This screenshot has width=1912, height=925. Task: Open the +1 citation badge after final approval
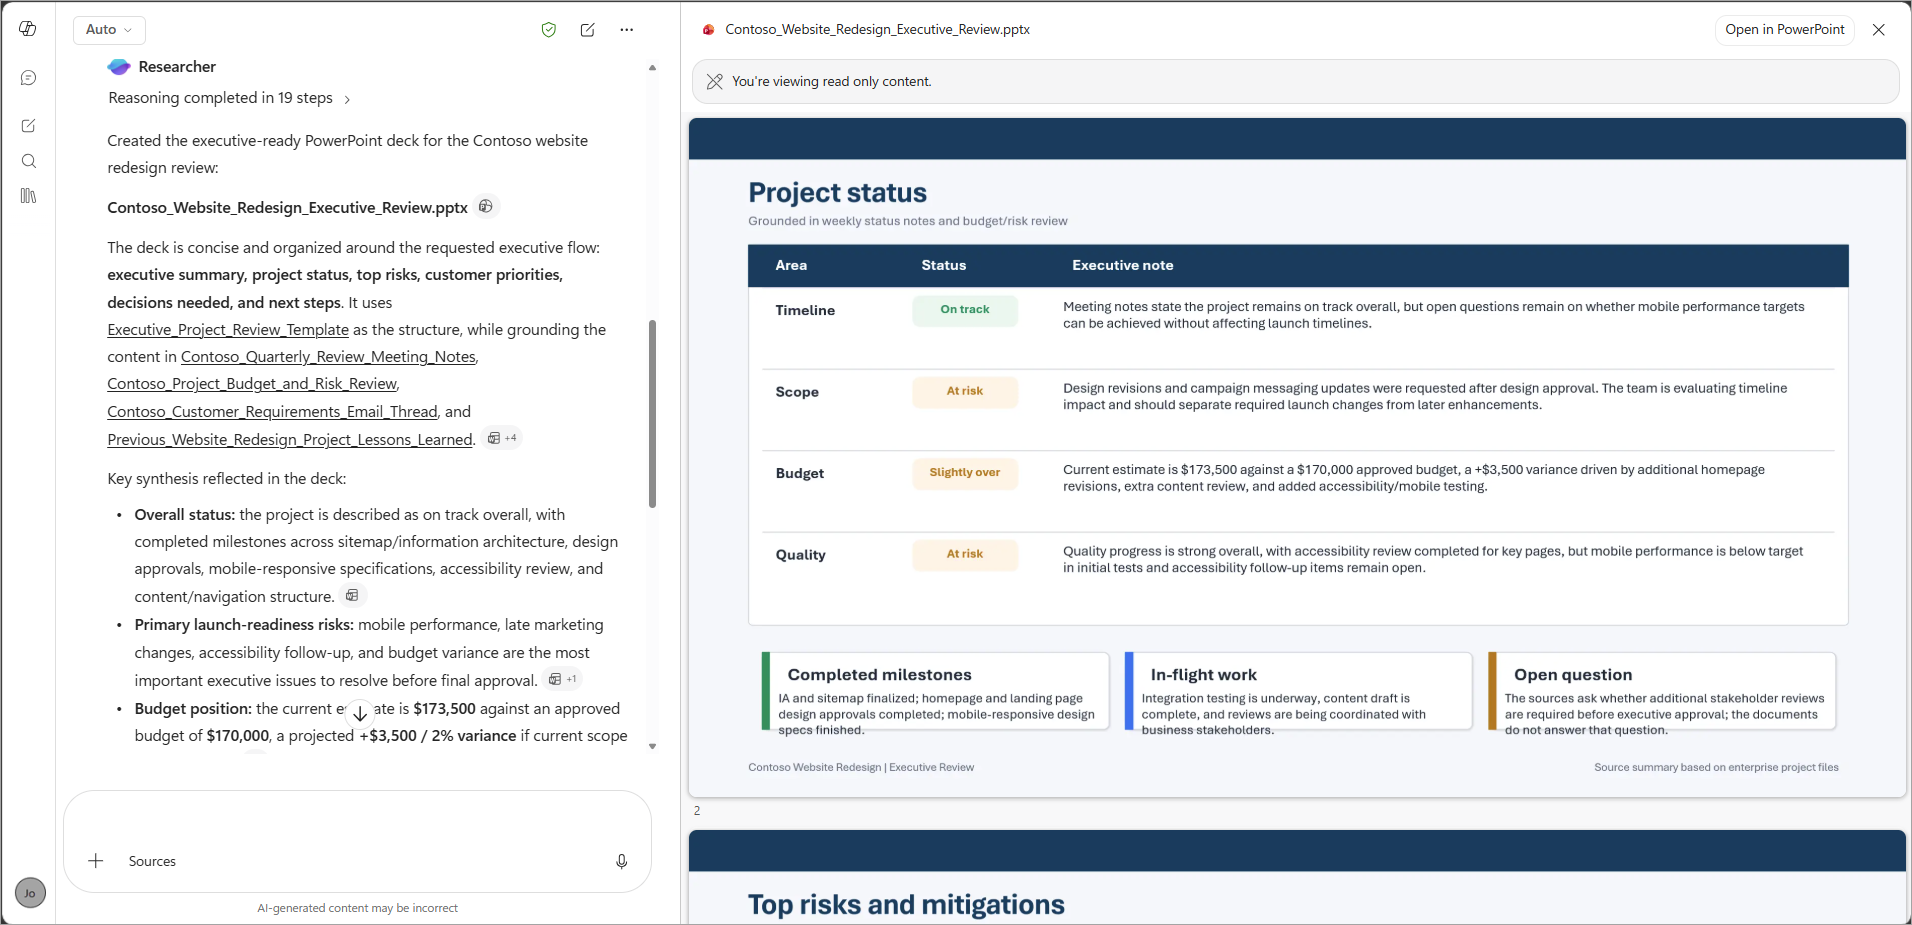563,679
